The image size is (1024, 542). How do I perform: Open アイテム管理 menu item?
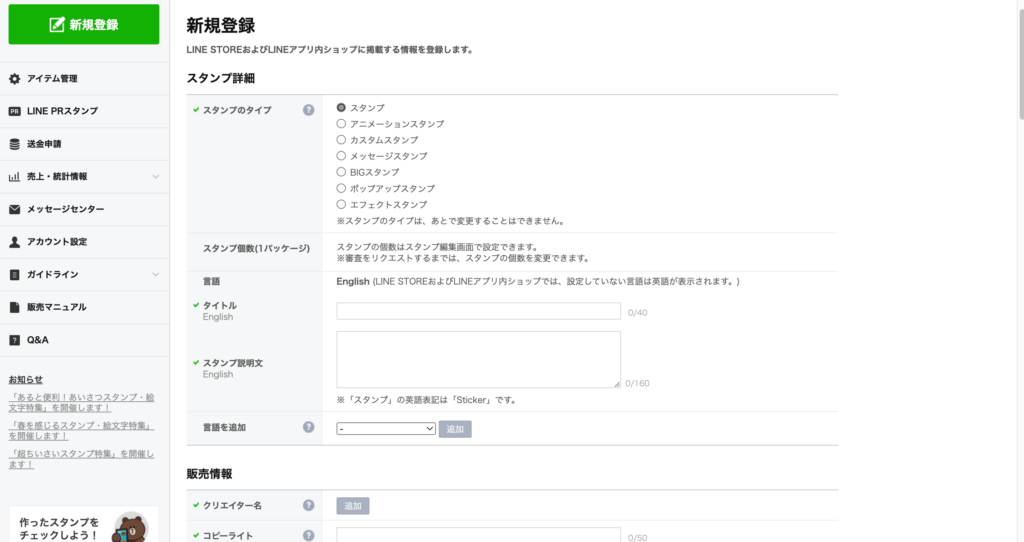tap(84, 78)
